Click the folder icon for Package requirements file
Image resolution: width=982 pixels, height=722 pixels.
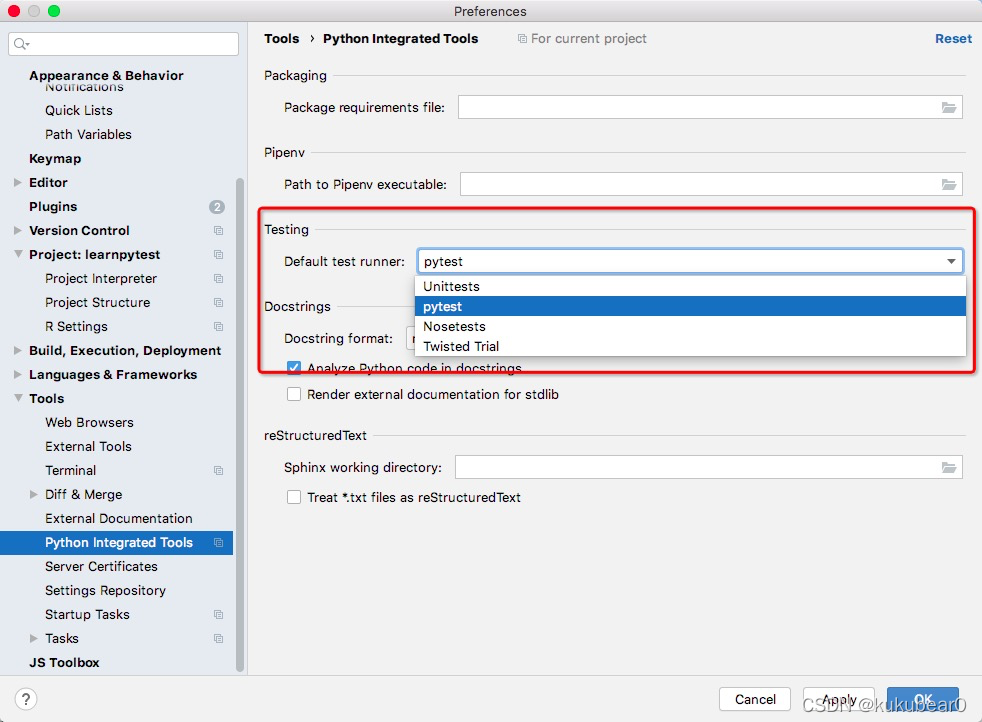click(x=949, y=108)
